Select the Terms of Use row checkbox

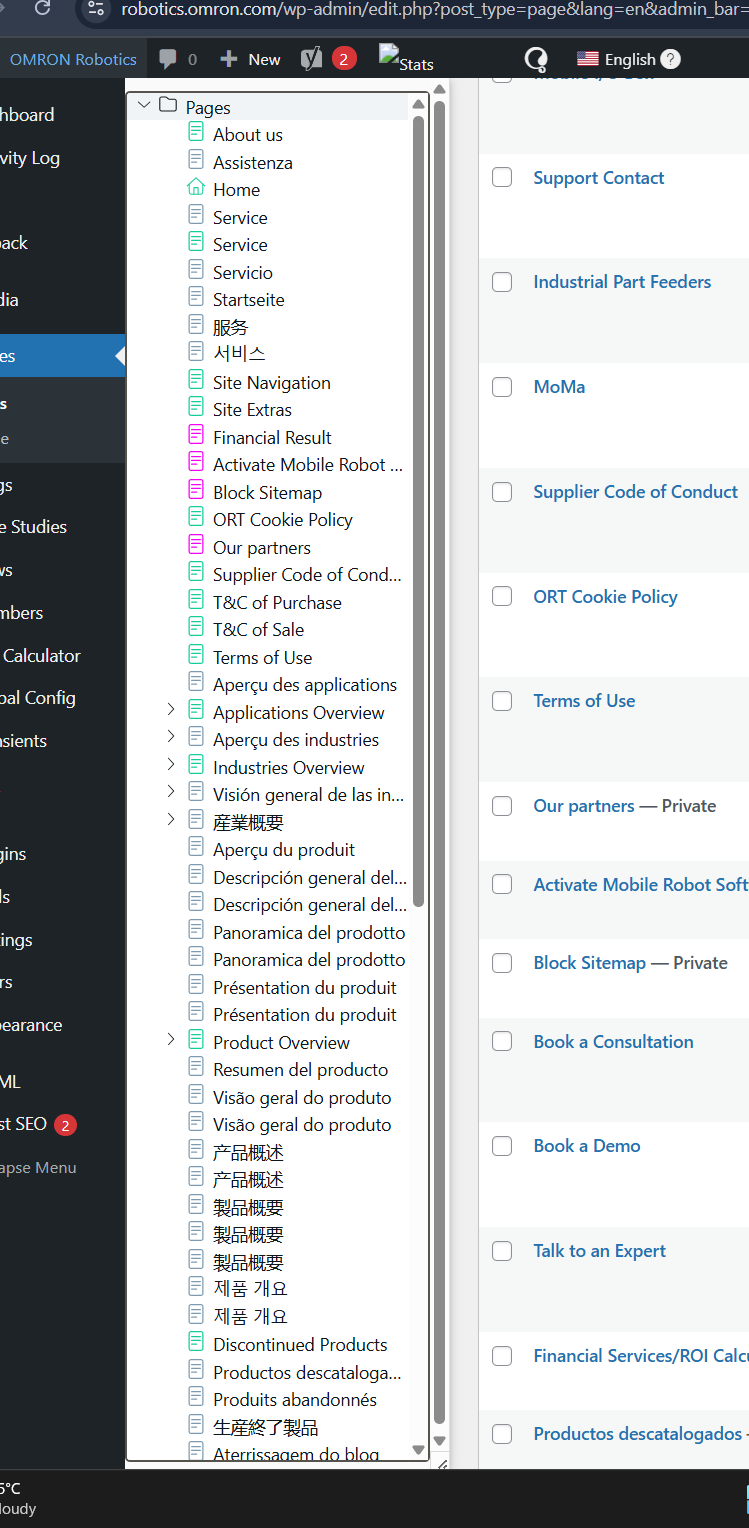click(x=502, y=701)
